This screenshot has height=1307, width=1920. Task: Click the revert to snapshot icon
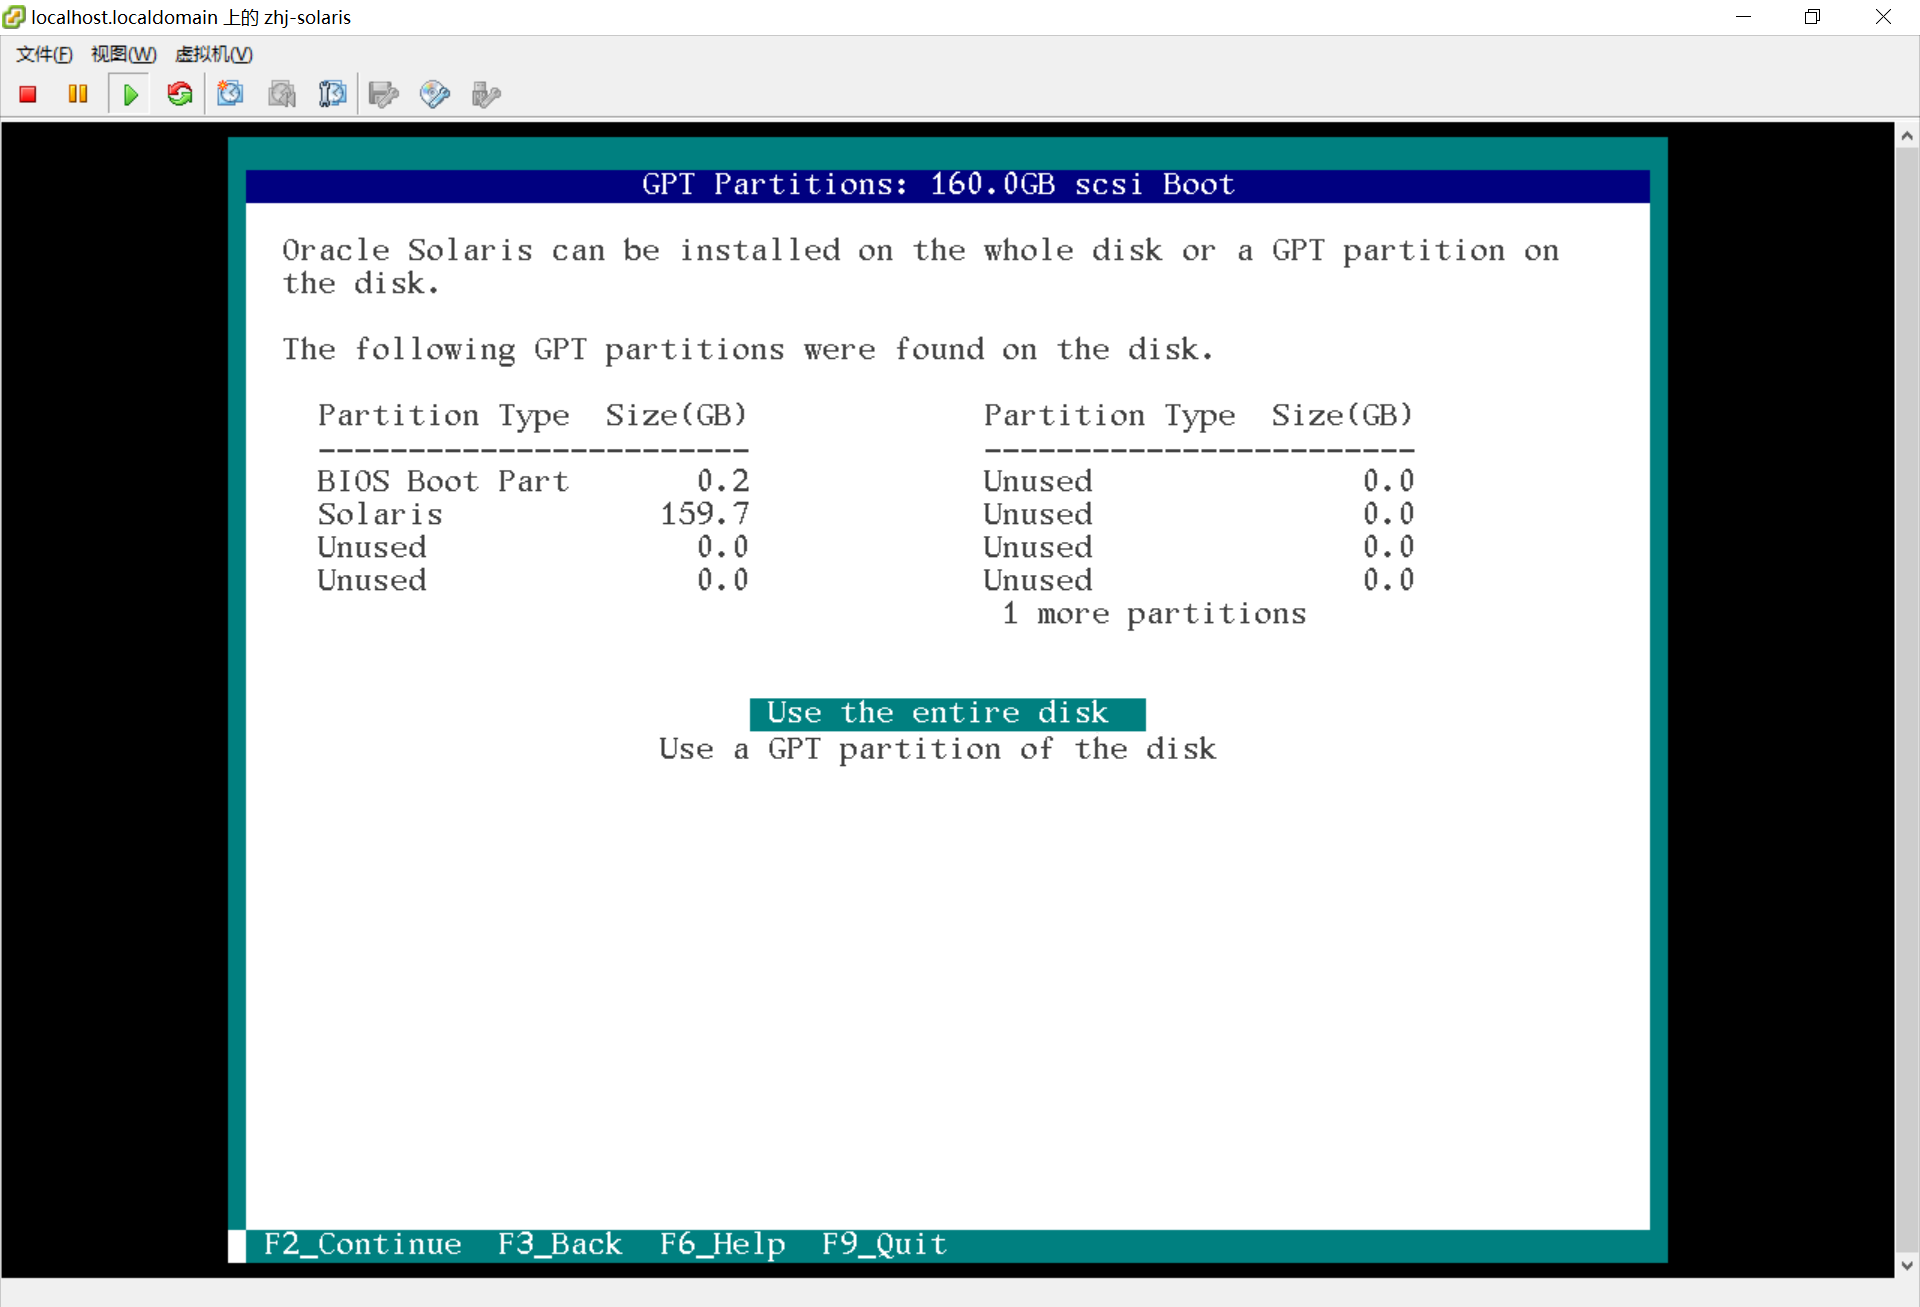point(282,94)
